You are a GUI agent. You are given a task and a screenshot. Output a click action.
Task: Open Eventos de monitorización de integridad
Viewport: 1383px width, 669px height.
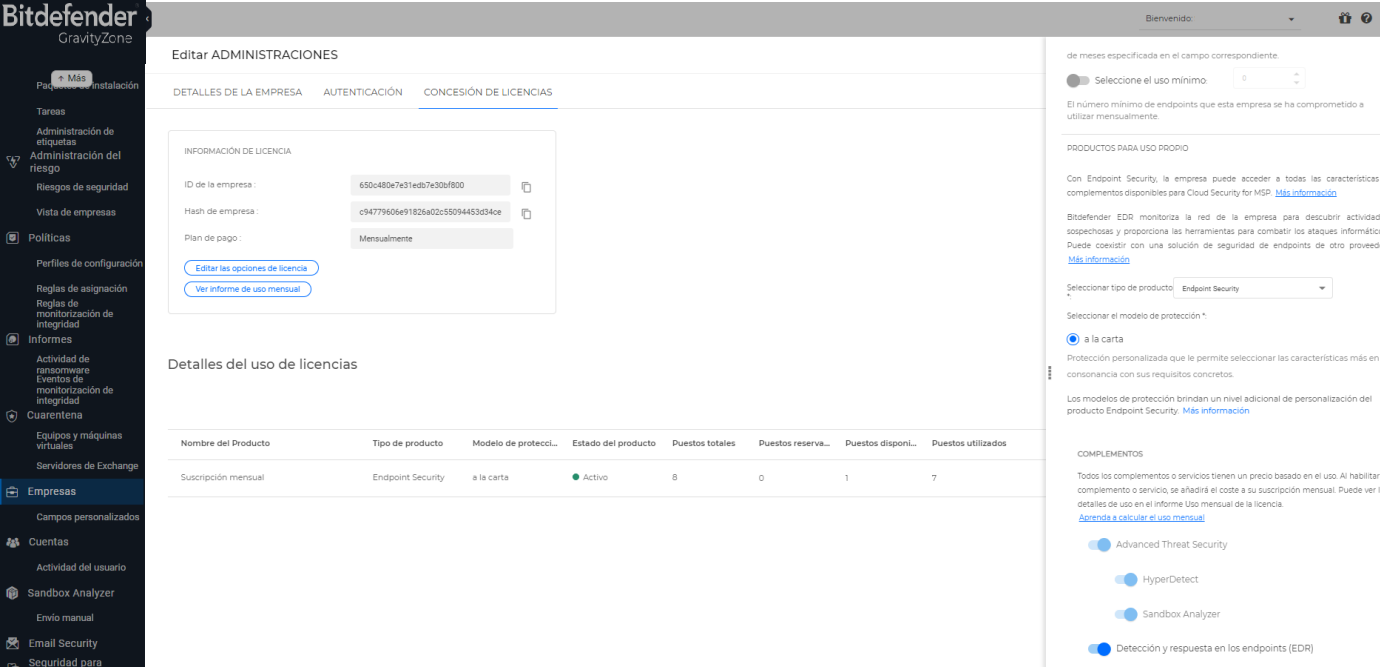click(x=75, y=391)
